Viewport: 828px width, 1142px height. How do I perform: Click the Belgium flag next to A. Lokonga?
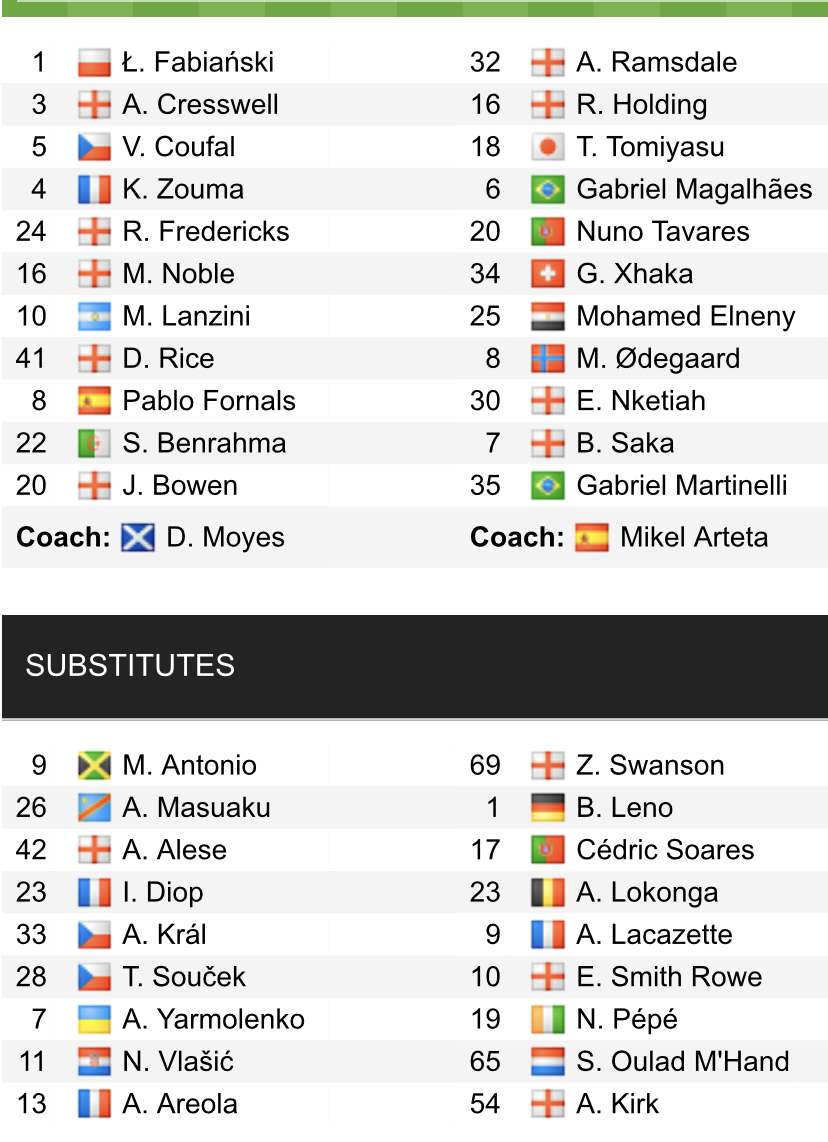click(x=548, y=892)
